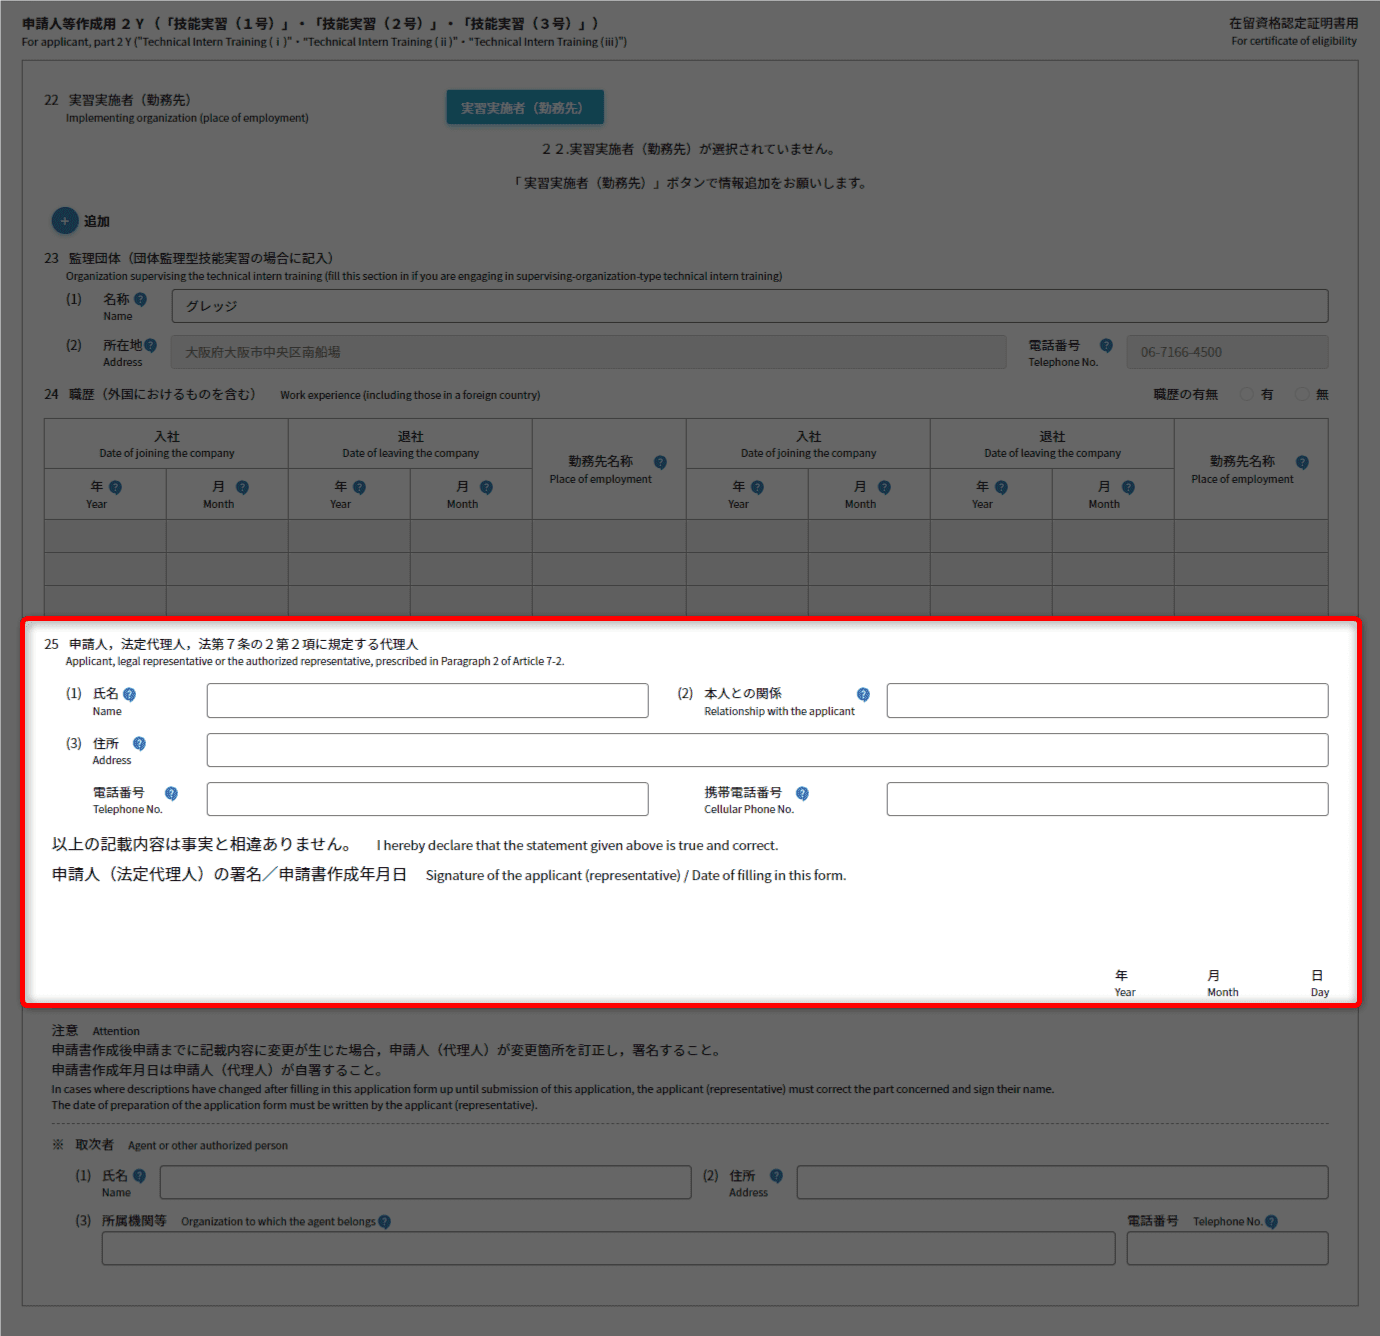Click the blue plus 追加 add icon
The image size is (1380, 1336).
(64, 221)
